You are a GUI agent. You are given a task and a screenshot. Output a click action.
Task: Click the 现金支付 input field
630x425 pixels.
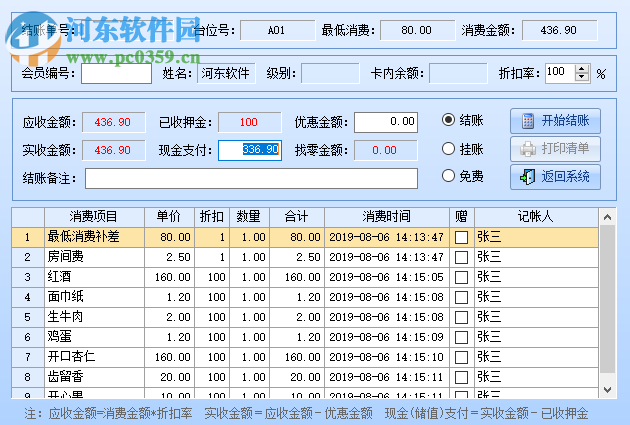tap(250, 150)
